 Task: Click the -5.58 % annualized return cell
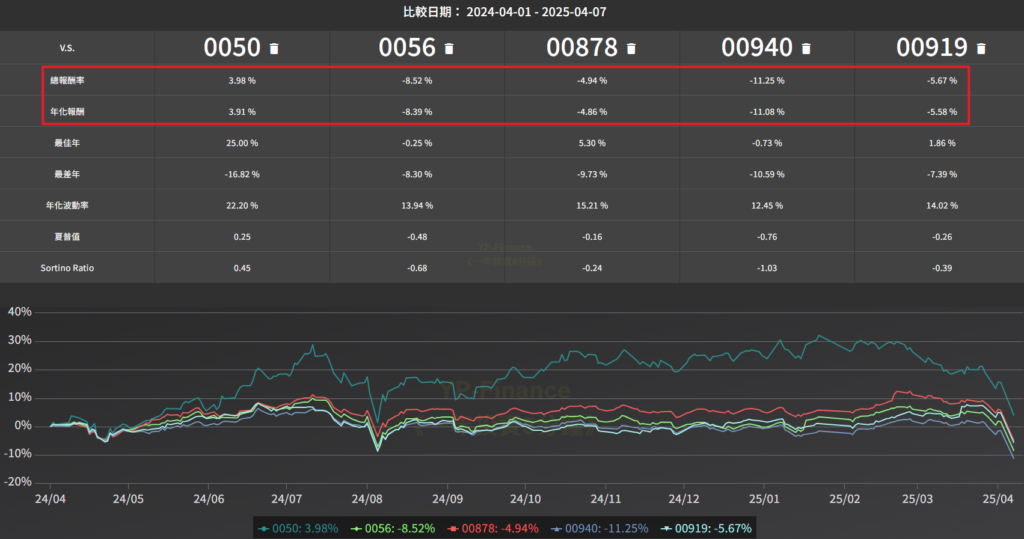coord(942,112)
